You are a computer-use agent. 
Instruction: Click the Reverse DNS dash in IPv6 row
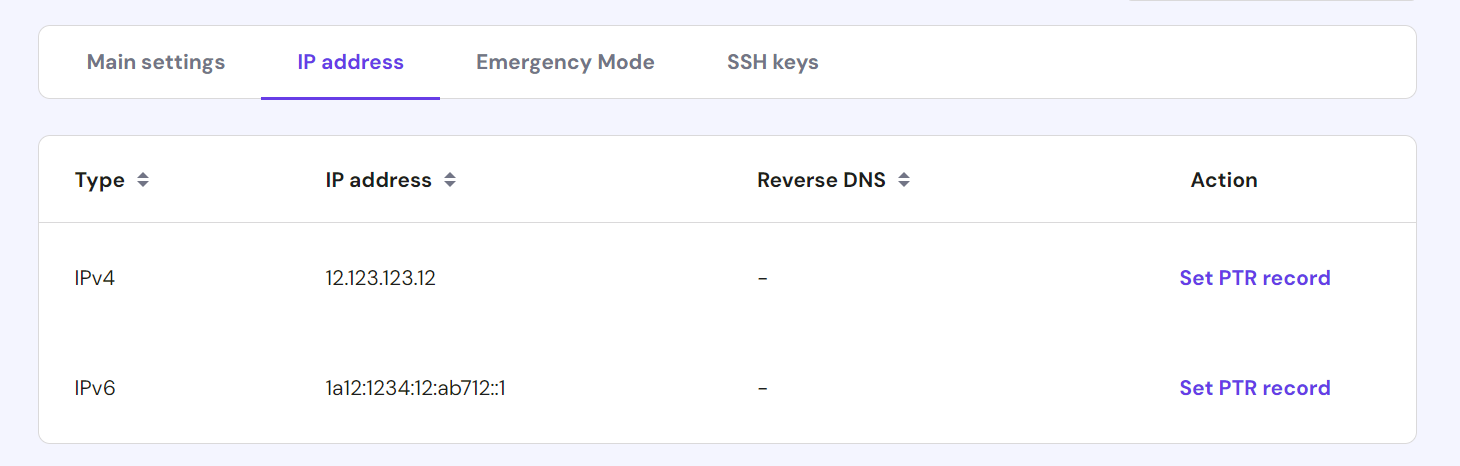click(x=762, y=388)
